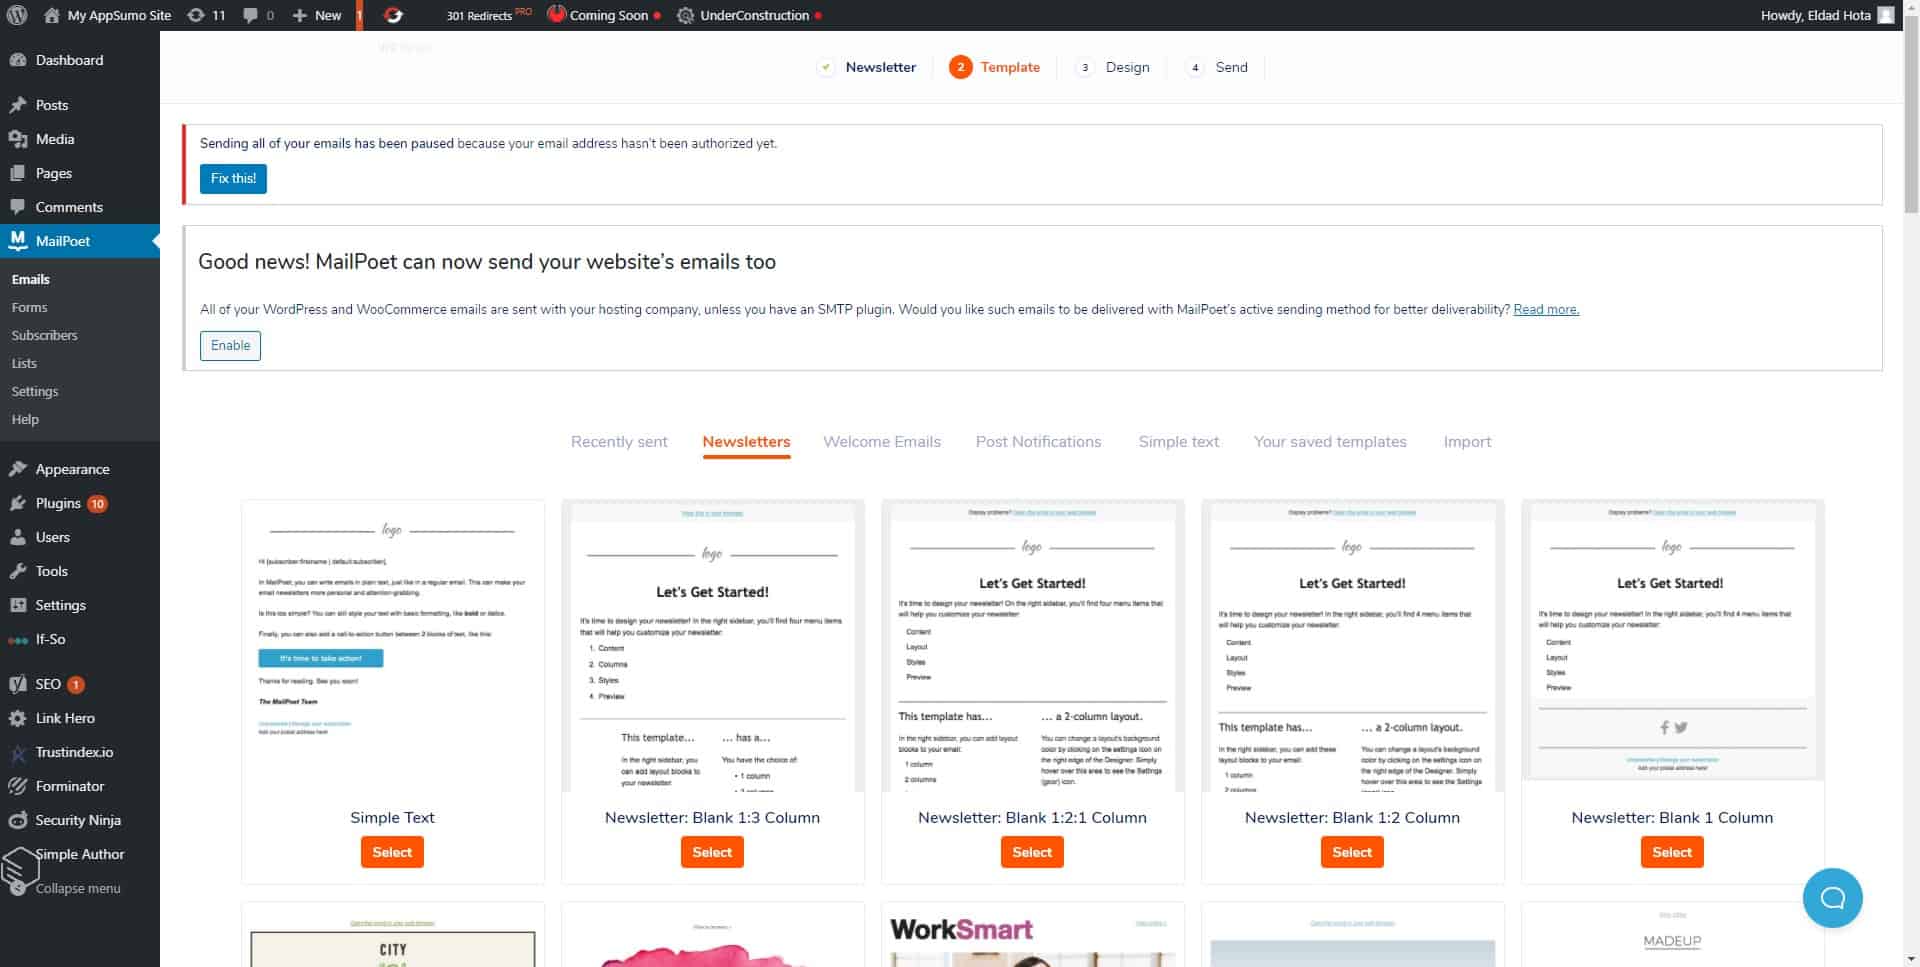This screenshot has width=1920, height=967.
Task: Open the blue chat support bubble
Action: [1832, 898]
